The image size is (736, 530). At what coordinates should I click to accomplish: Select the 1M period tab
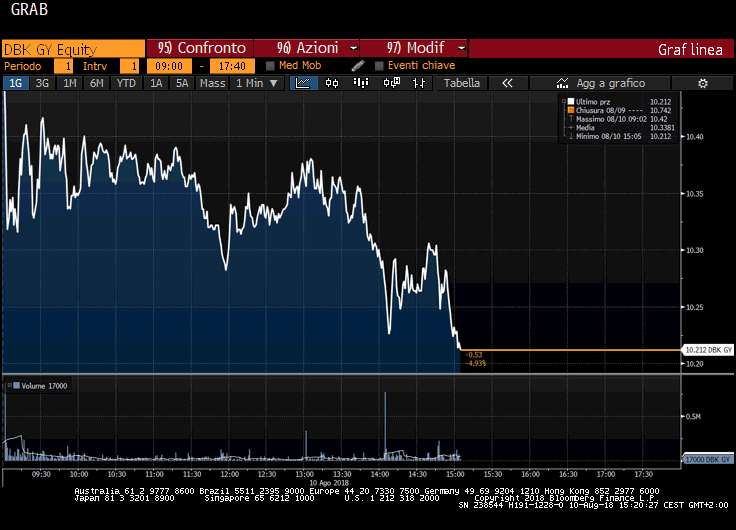coord(69,83)
